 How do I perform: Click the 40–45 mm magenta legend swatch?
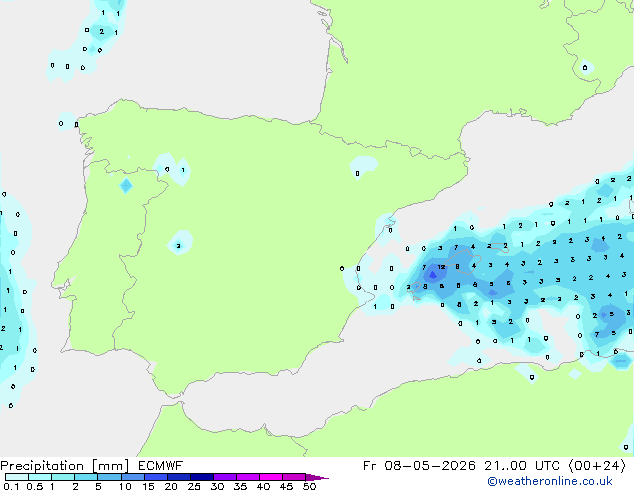click(271, 477)
